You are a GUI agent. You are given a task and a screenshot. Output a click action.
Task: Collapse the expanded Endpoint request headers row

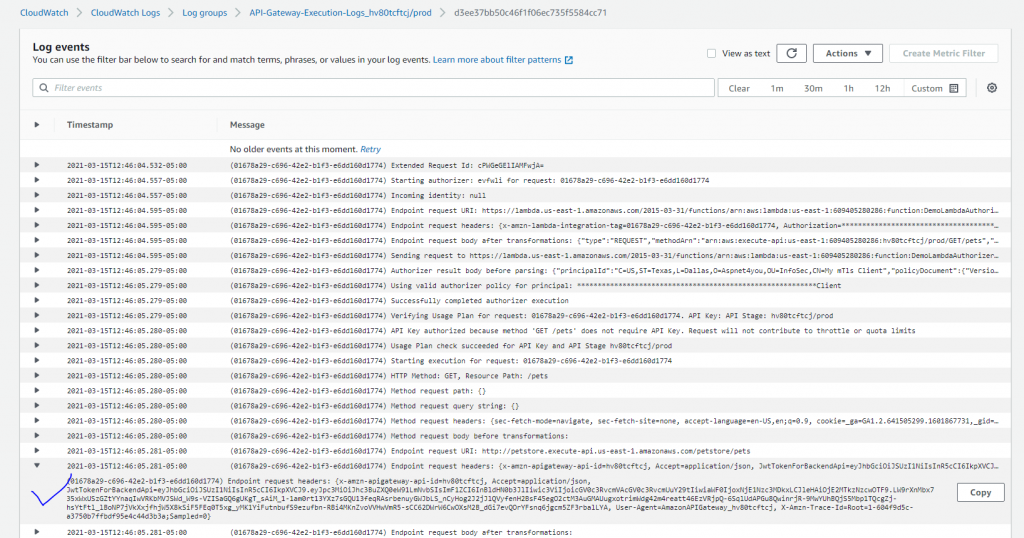[37, 466]
